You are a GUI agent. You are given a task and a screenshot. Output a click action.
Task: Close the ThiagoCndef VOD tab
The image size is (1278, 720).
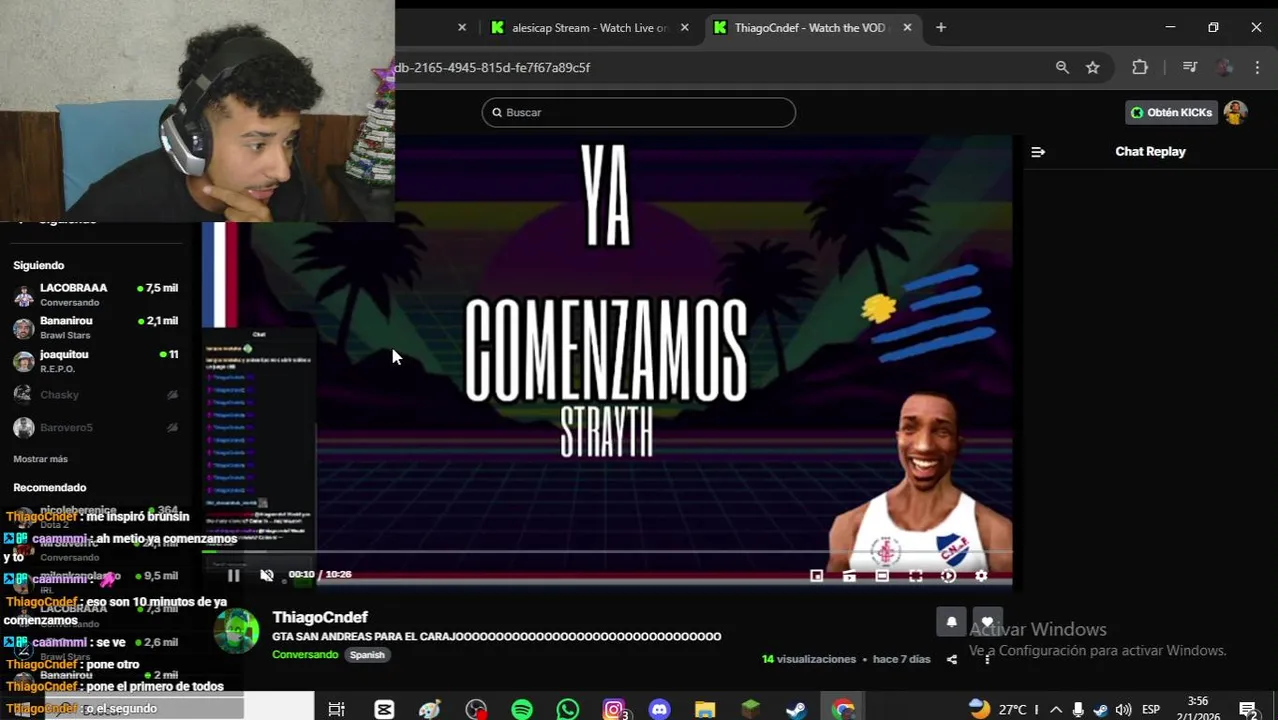coord(907,28)
